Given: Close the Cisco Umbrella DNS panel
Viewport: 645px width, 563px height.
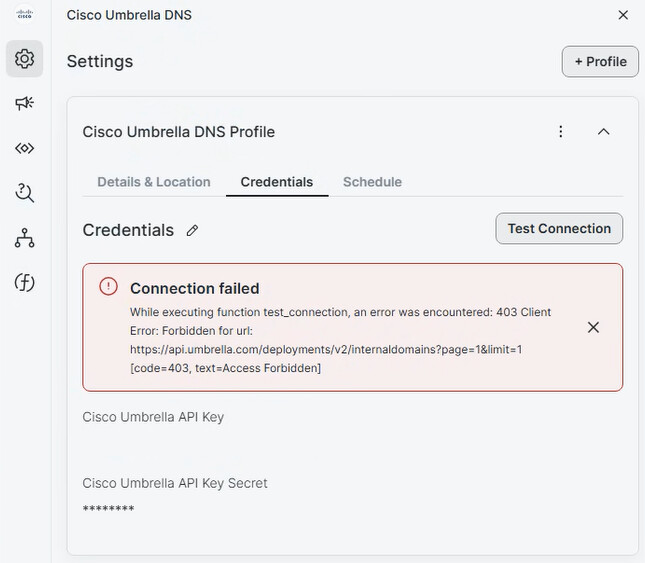Looking at the screenshot, I should (623, 15).
